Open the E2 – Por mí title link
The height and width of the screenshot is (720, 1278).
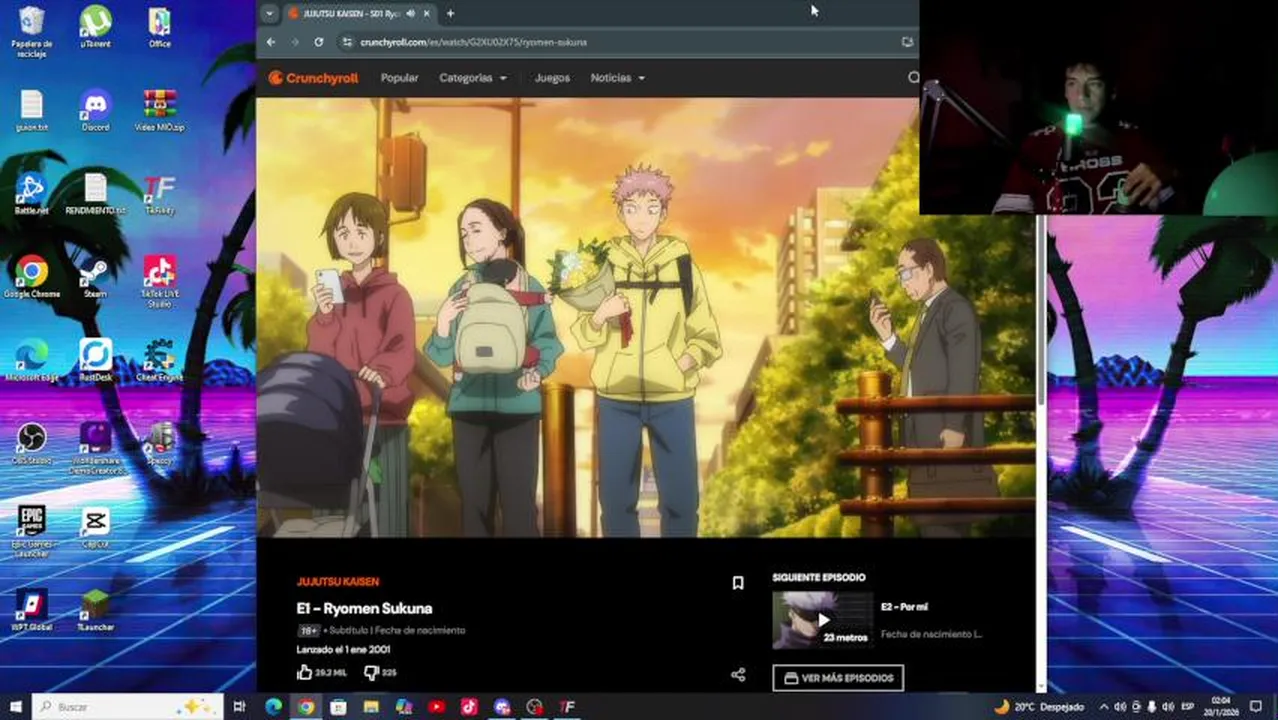pyautogui.click(x=904, y=607)
